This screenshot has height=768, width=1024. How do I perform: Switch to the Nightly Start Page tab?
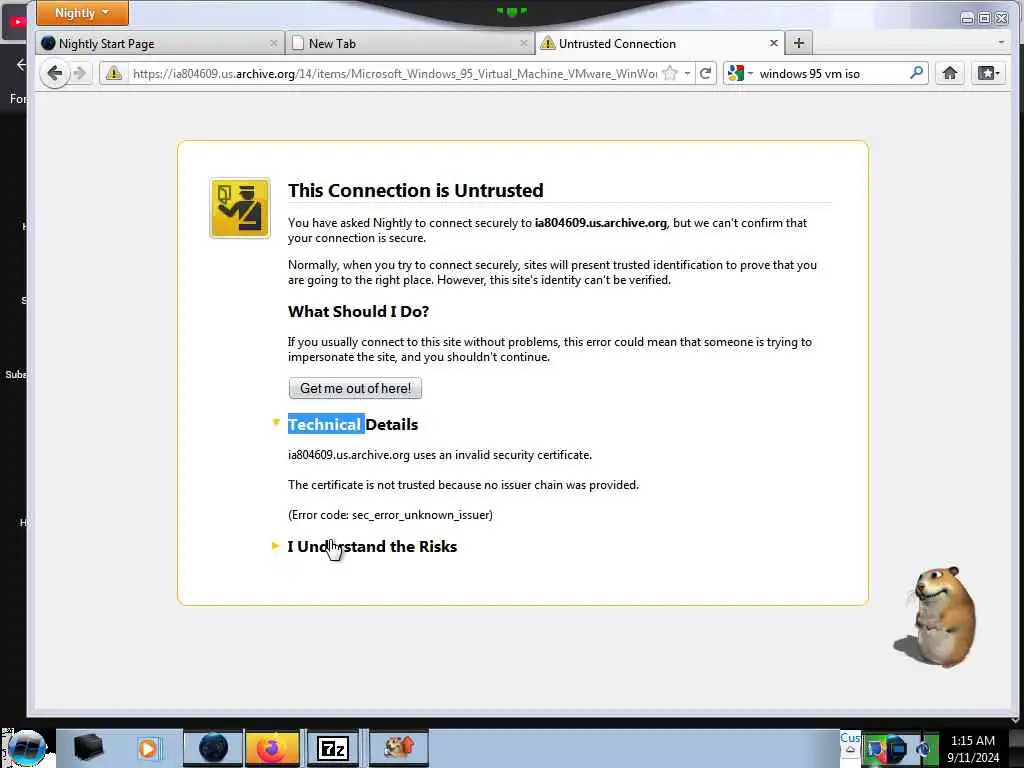pos(161,44)
